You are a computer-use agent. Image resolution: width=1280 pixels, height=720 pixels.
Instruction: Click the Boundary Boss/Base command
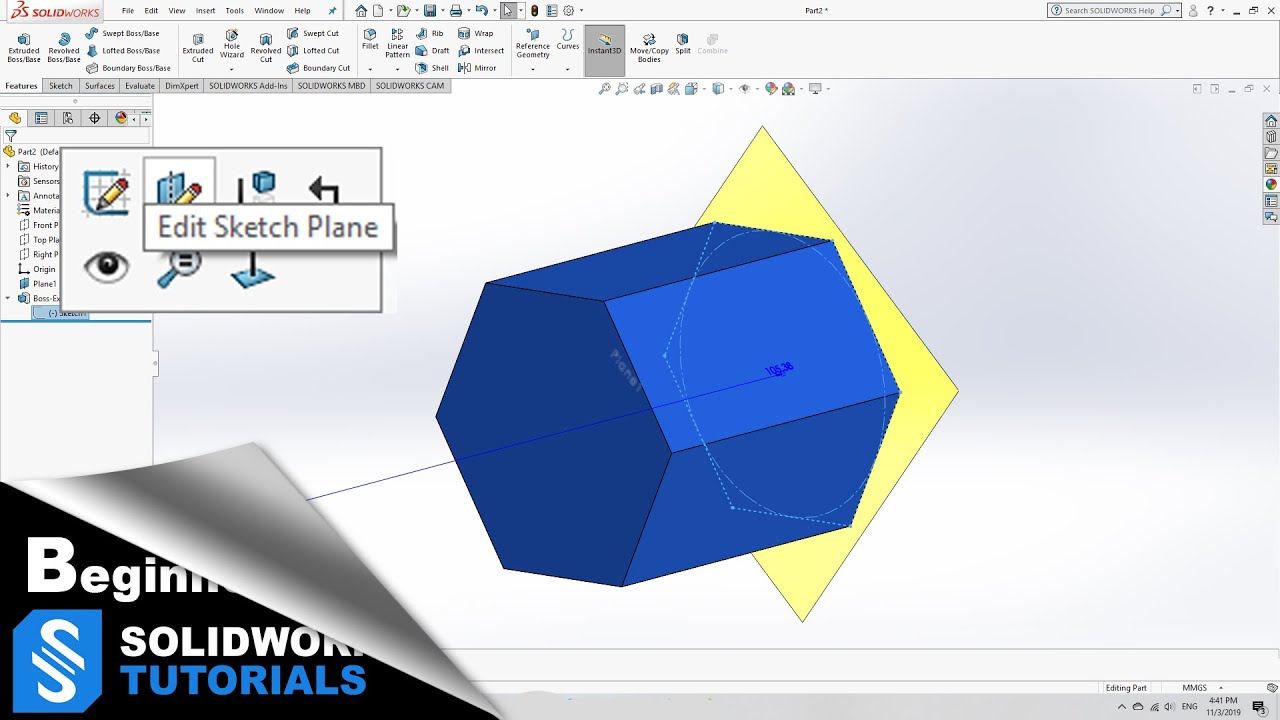click(129, 68)
